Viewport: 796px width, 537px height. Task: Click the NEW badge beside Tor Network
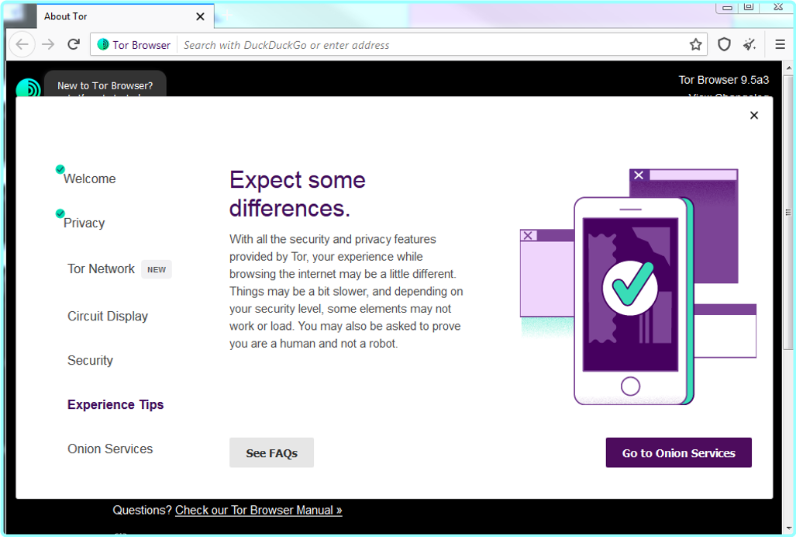(x=156, y=270)
